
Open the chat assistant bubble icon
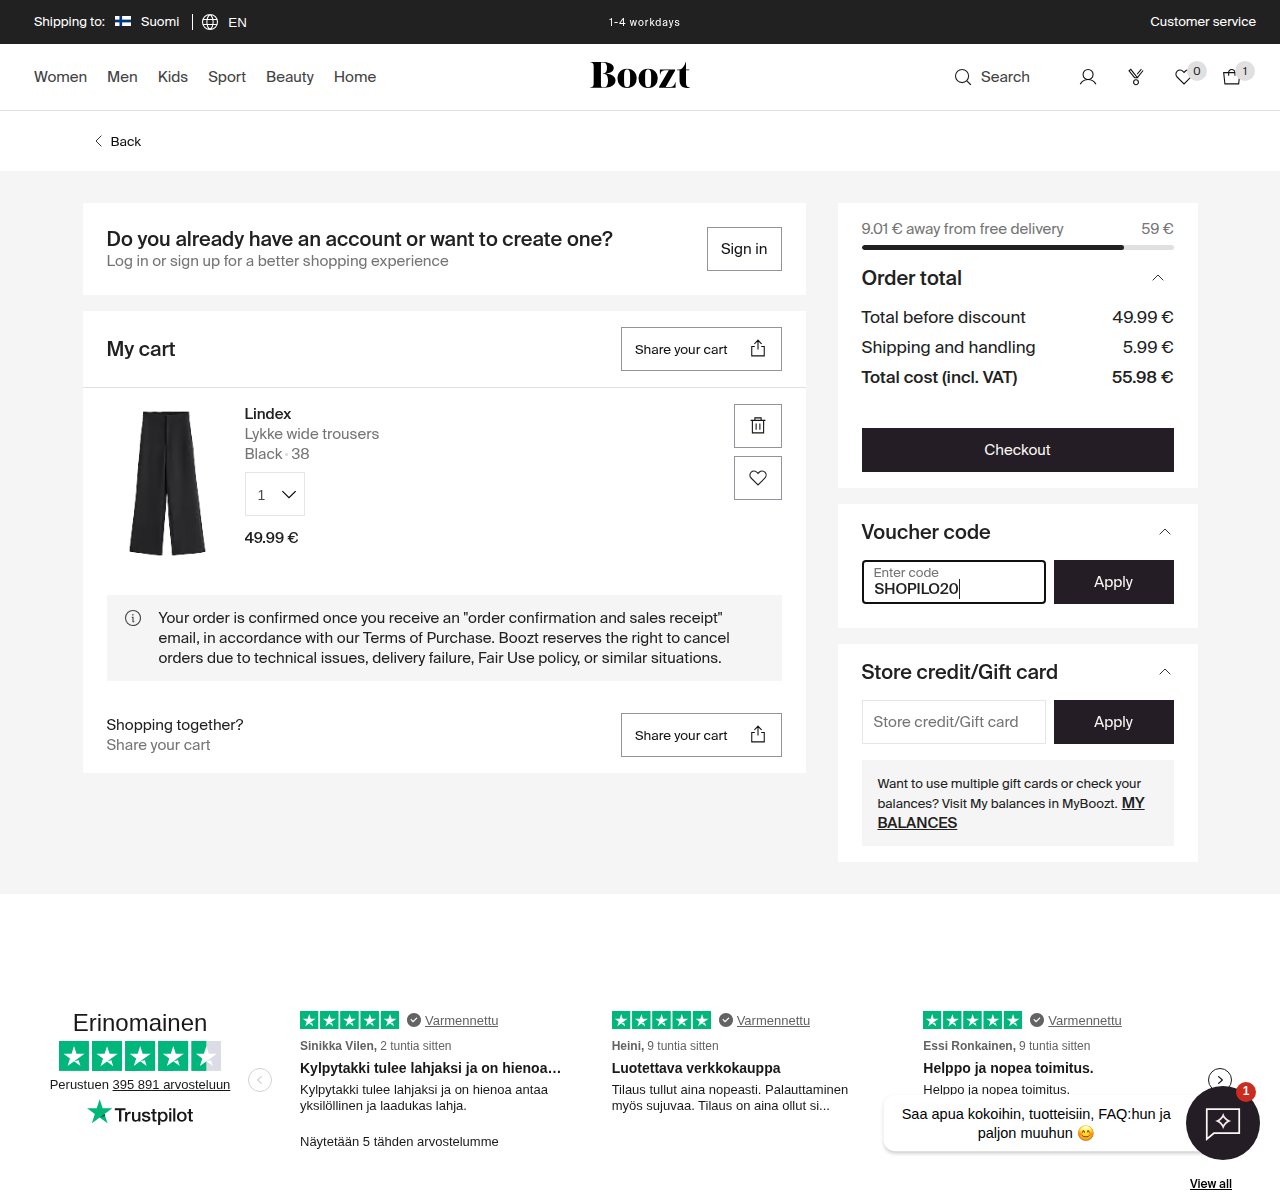[1222, 1123]
